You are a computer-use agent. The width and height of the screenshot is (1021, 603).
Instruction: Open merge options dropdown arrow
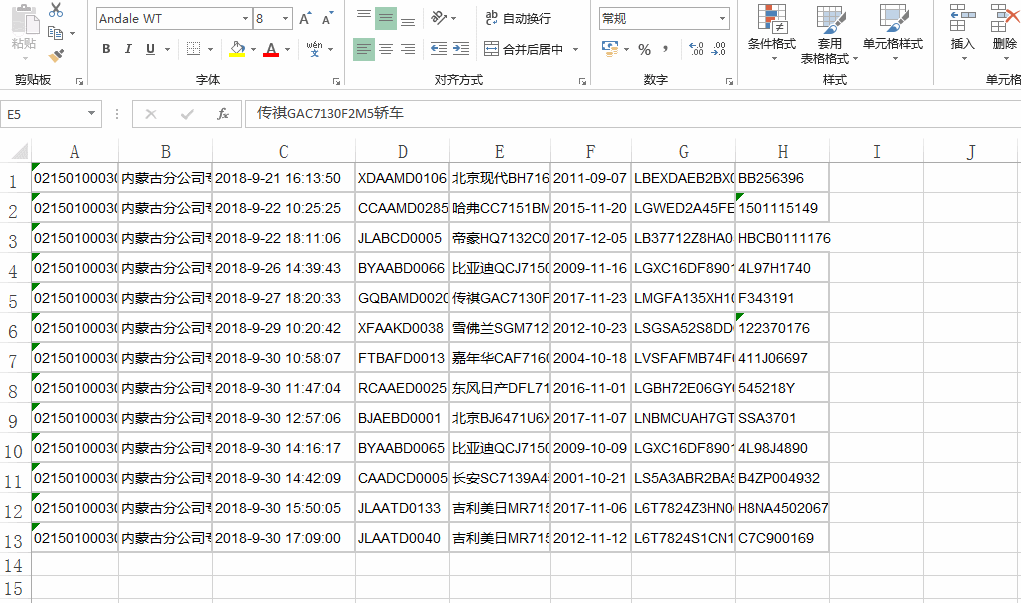575,49
